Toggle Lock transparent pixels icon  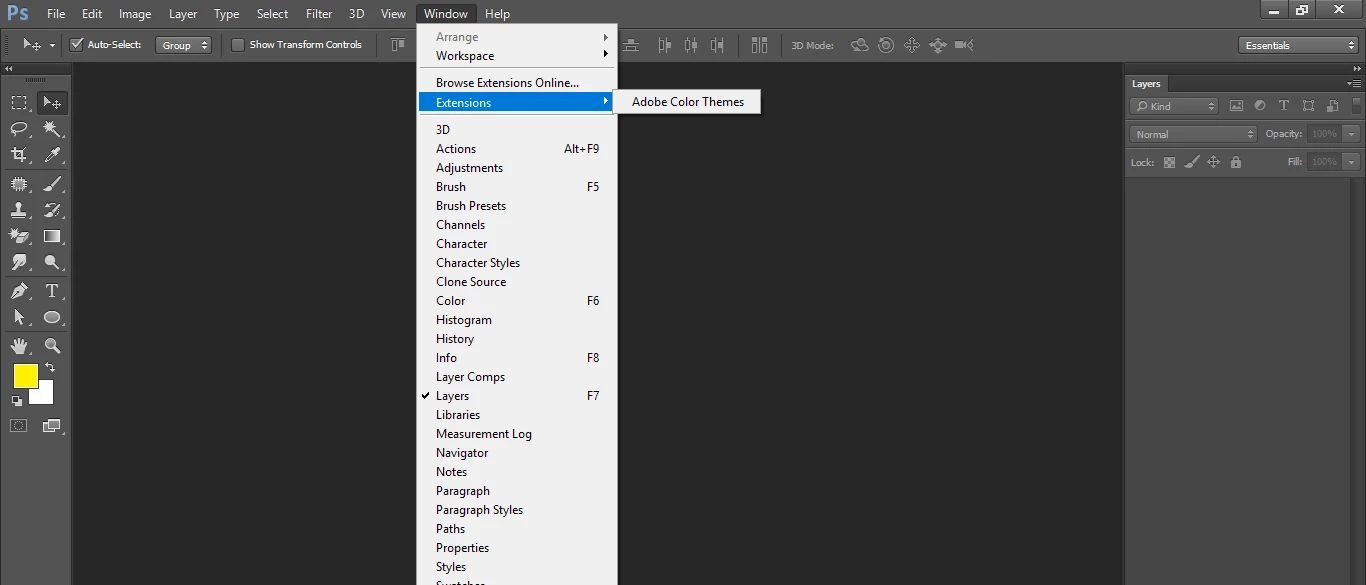click(1169, 162)
